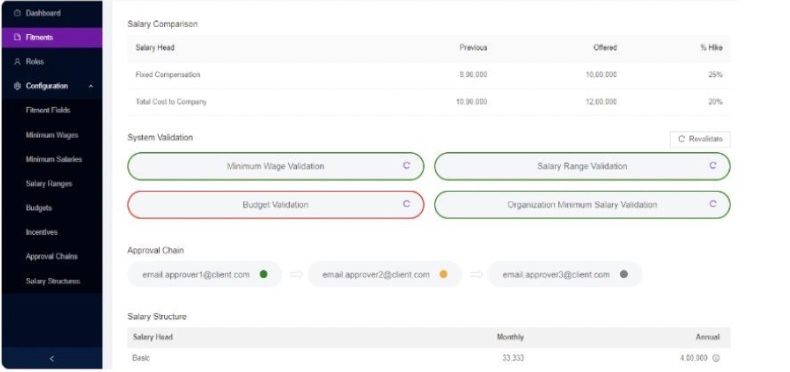Refresh Budget Validation icon
Image resolution: width=790 pixels, height=372 pixels.
pyautogui.click(x=407, y=204)
